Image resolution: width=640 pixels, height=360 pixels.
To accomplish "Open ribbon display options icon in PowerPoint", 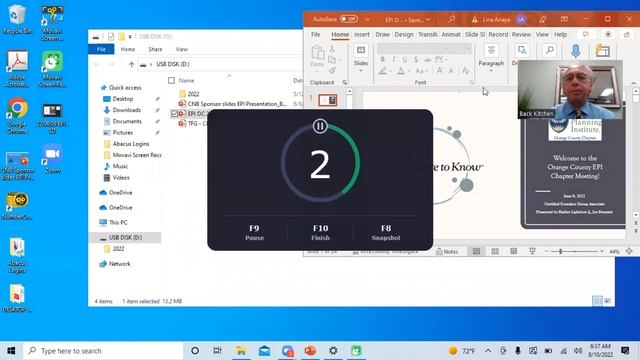I will [564, 19].
